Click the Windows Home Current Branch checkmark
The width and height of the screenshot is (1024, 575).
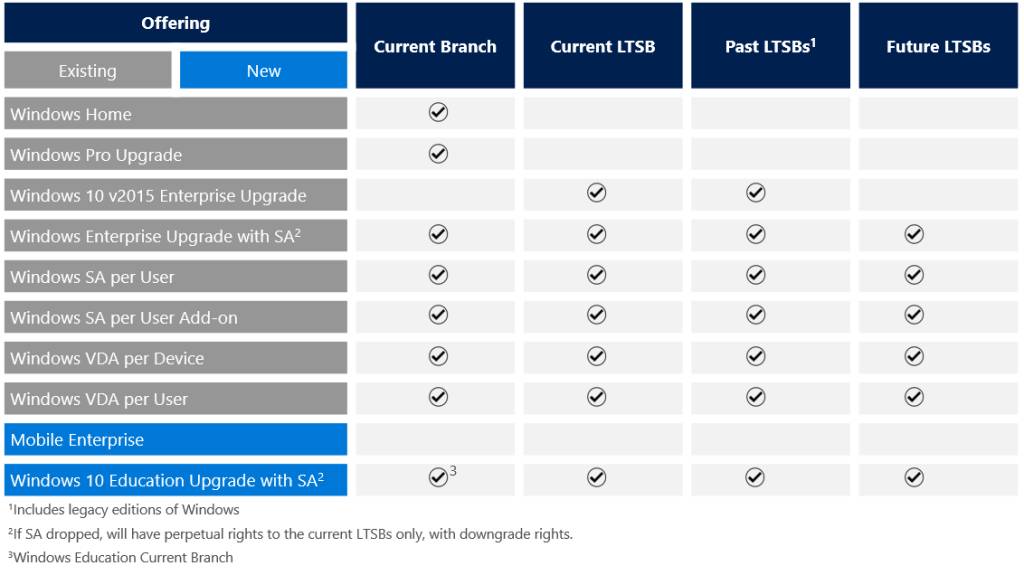click(438, 113)
